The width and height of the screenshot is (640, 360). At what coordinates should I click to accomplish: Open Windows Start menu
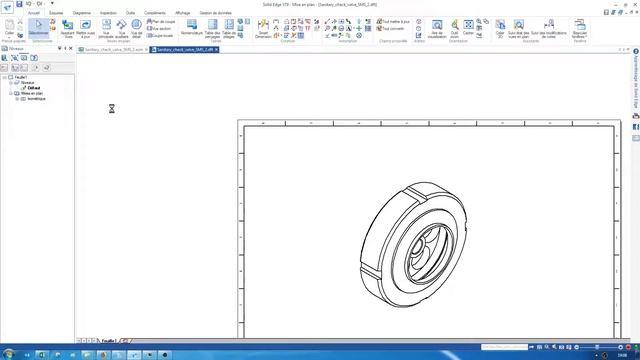click(x=8, y=354)
